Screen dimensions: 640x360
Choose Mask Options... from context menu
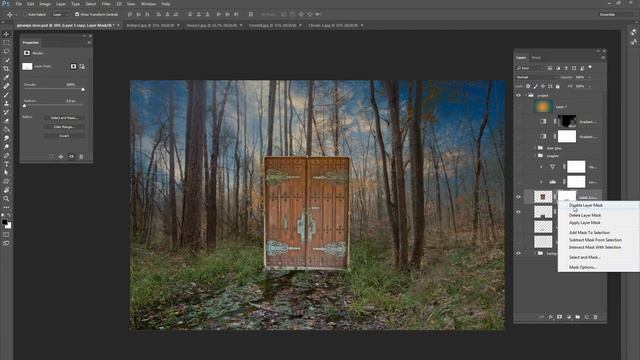pos(582,267)
